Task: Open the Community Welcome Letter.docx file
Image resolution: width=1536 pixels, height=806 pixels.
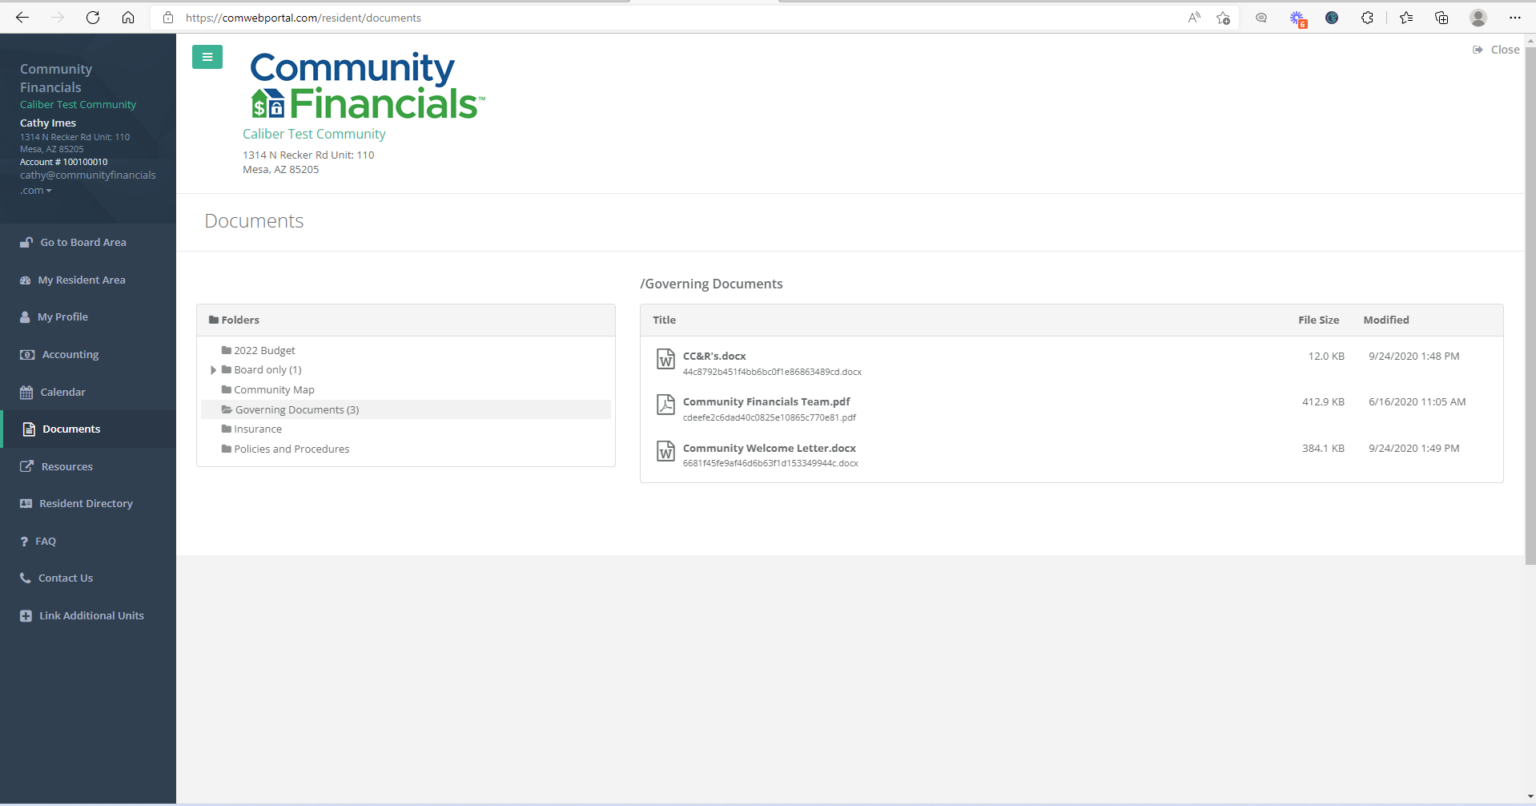Action: pos(769,448)
